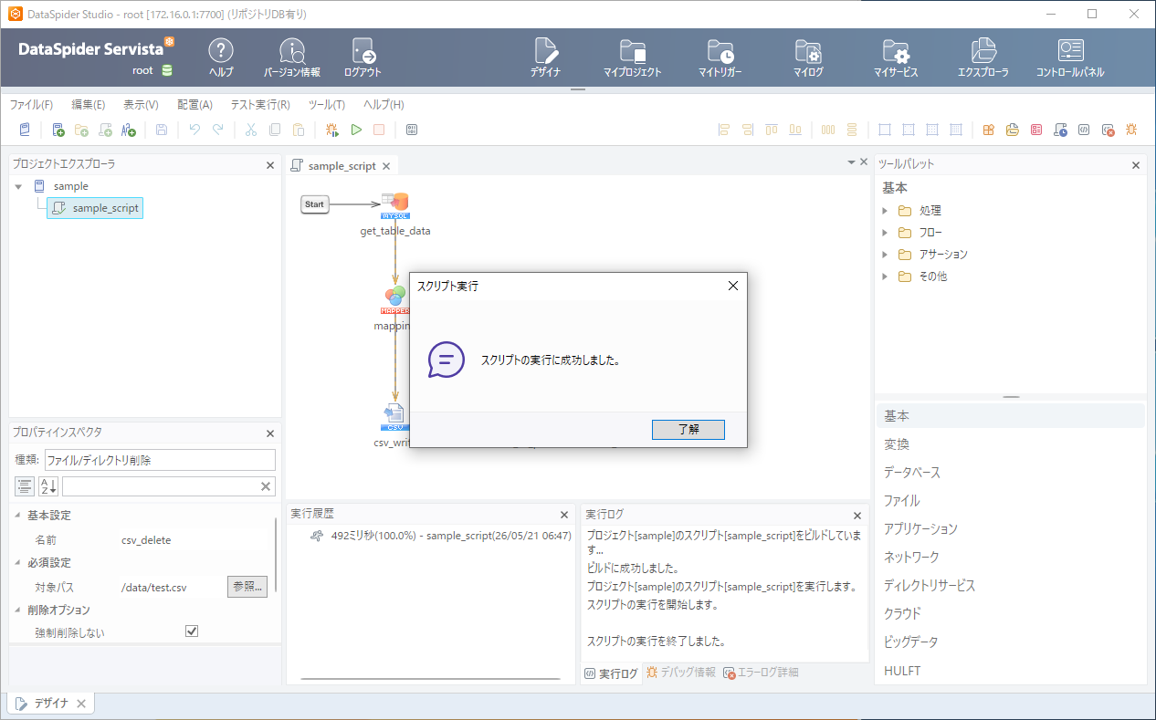Open the ファイル(F) menu
Image resolution: width=1156 pixels, height=720 pixels.
[31, 105]
